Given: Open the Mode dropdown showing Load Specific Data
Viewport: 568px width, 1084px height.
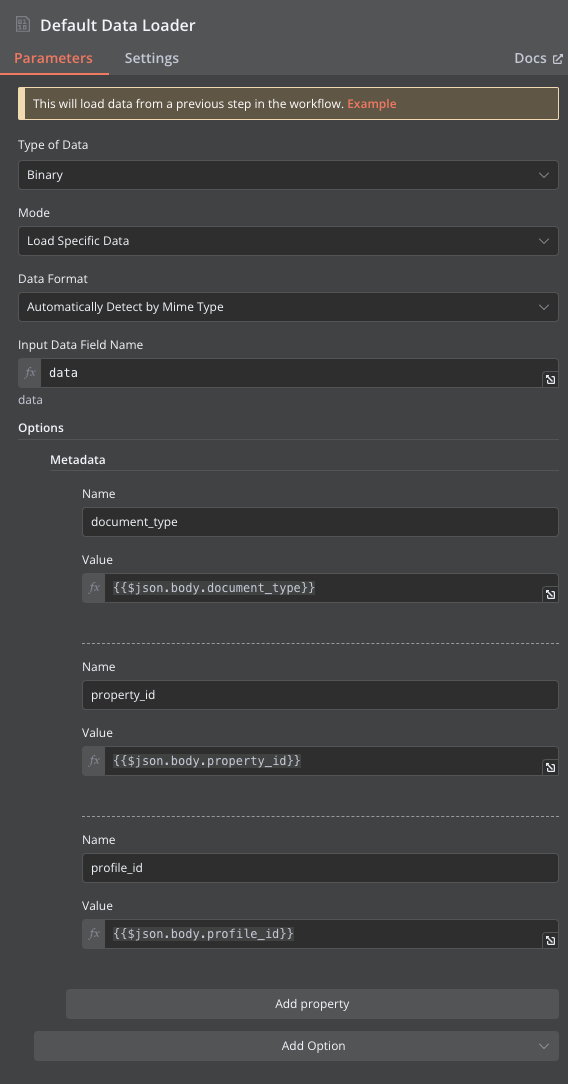Looking at the screenshot, I should coord(288,241).
